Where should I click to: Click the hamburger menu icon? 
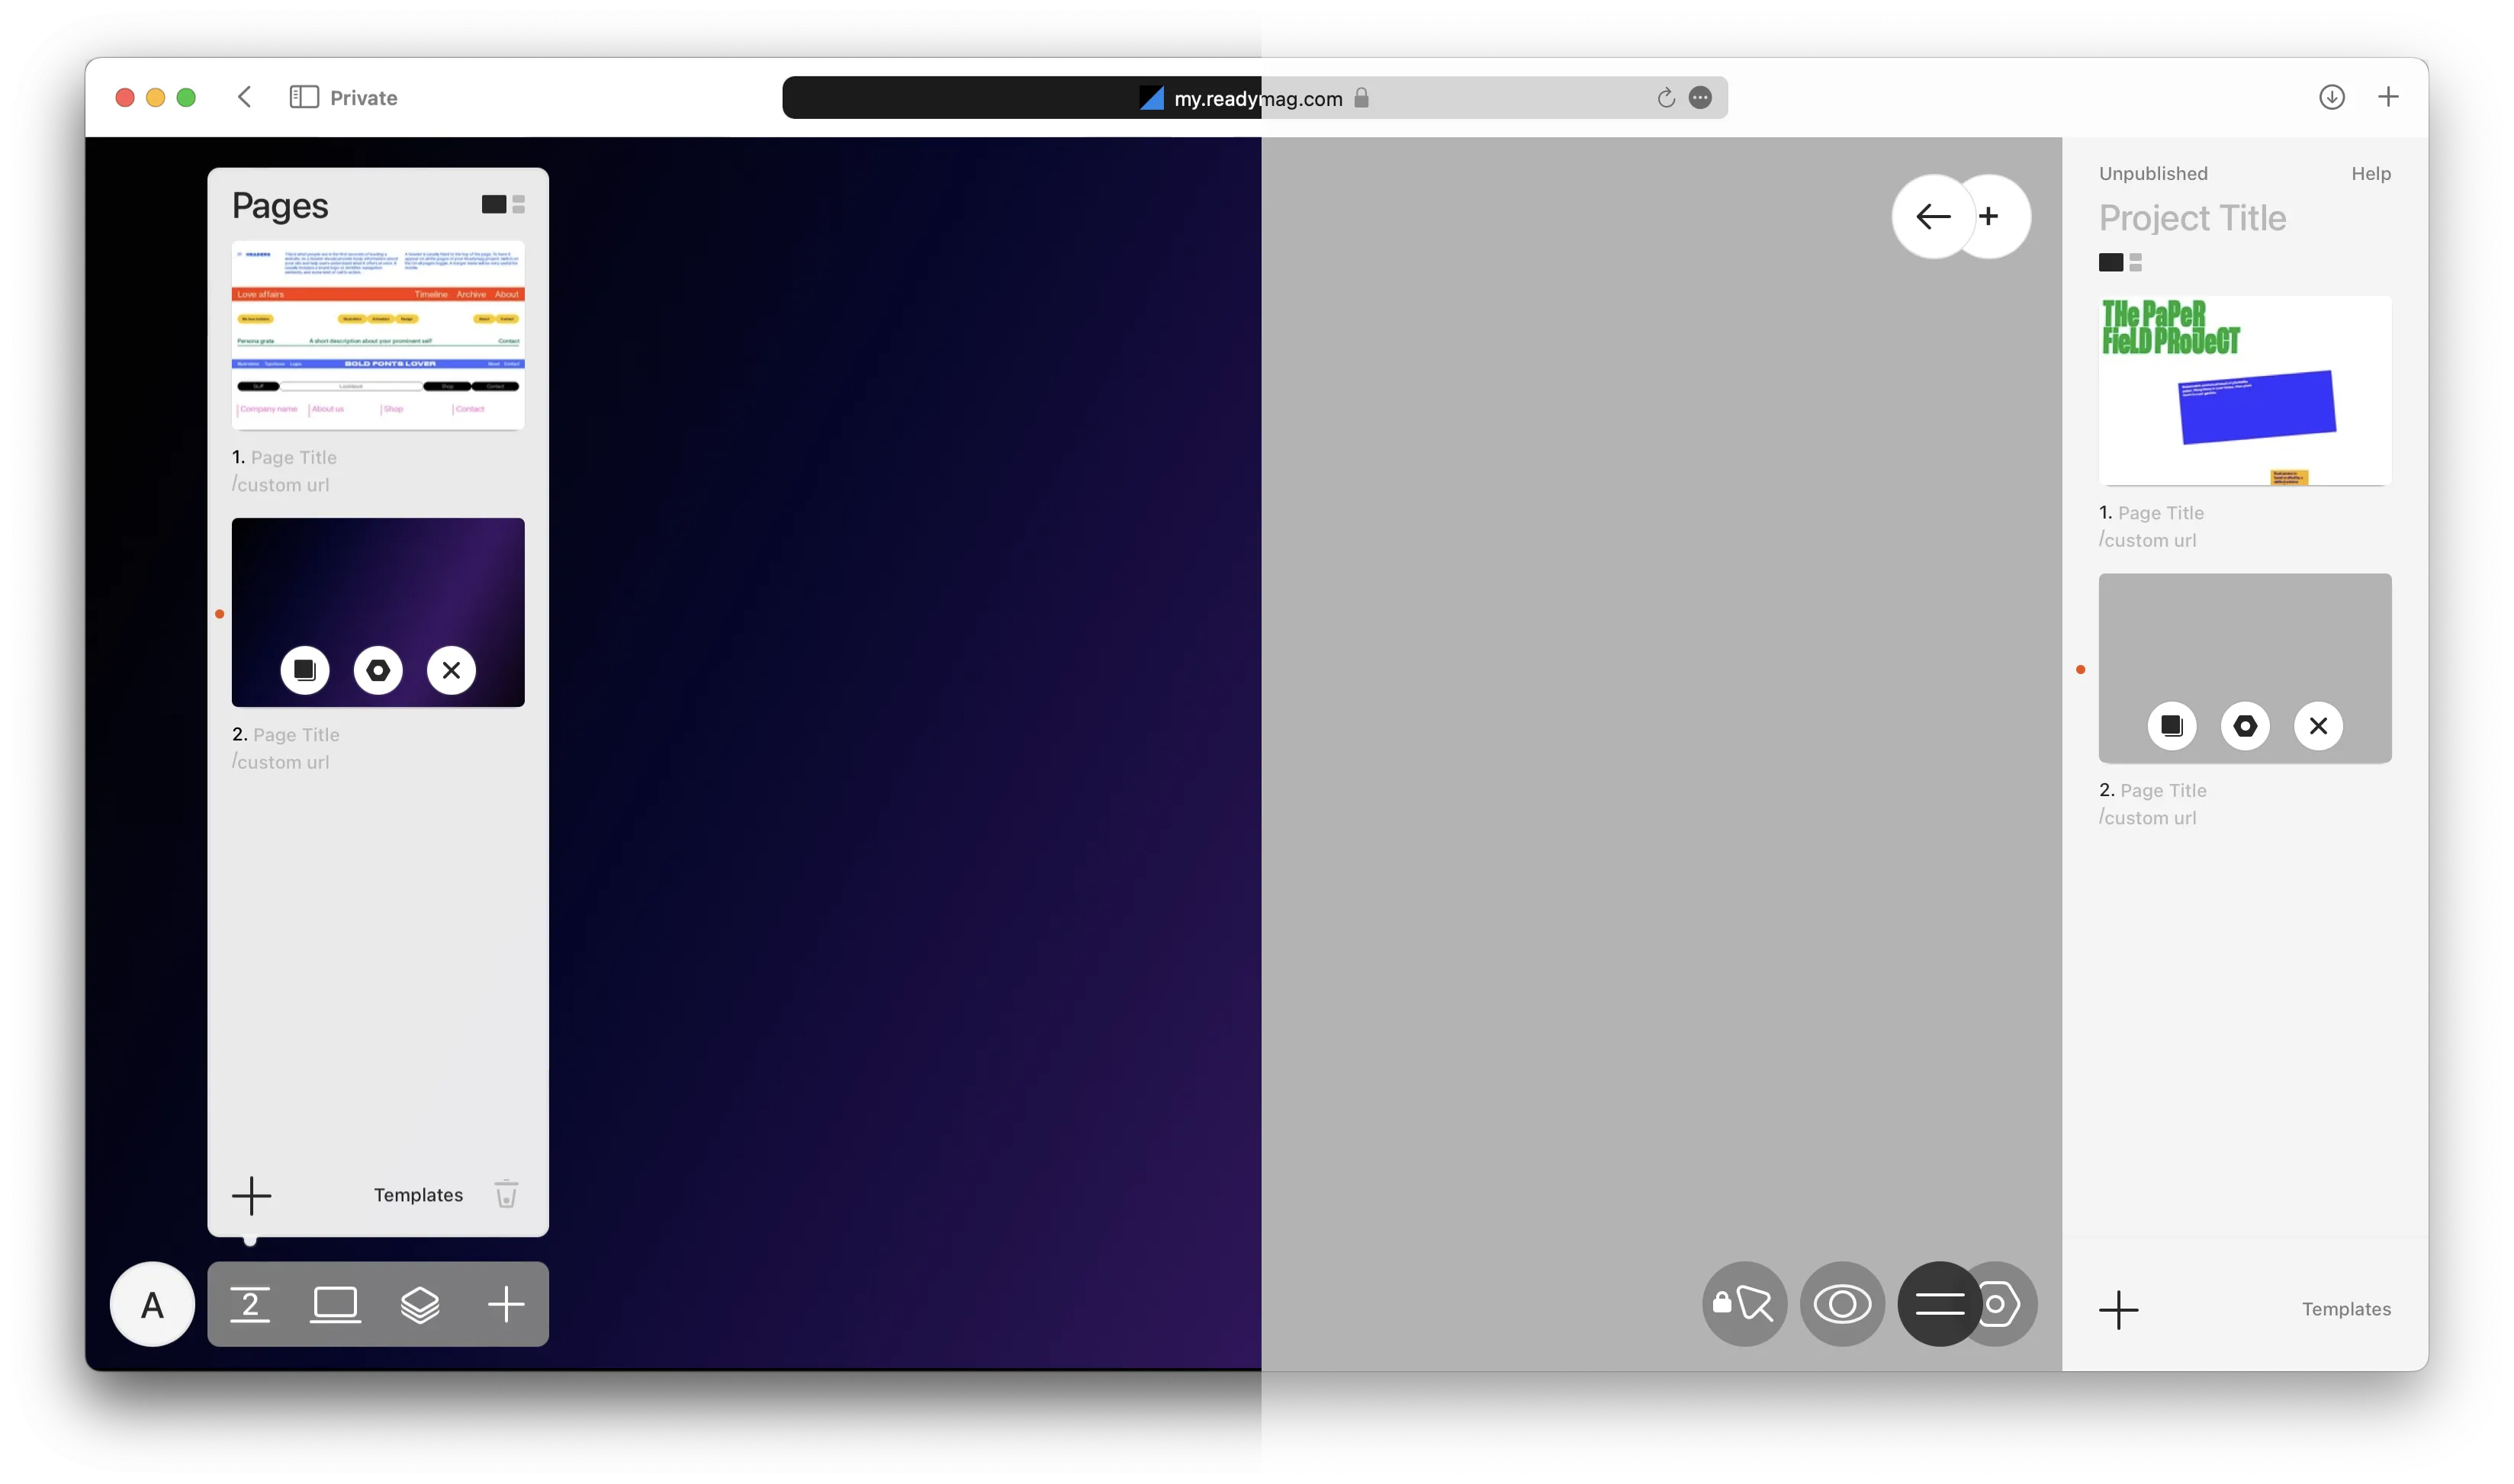click(x=1938, y=1304)
